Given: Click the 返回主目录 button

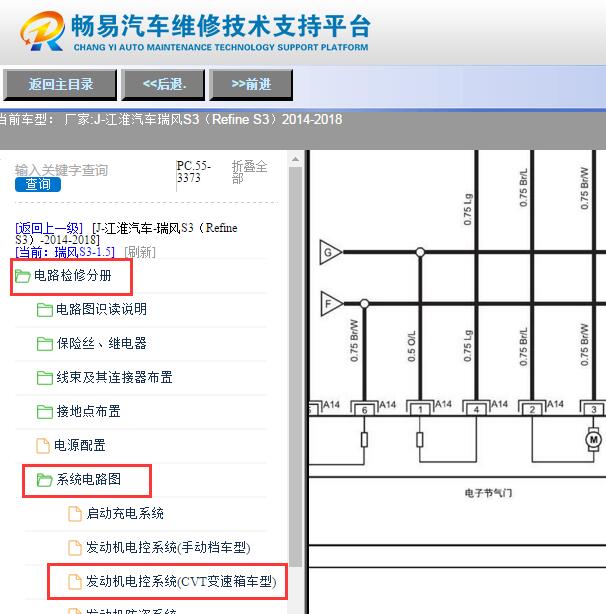Looking at the screenshot, I should point(60,85).
